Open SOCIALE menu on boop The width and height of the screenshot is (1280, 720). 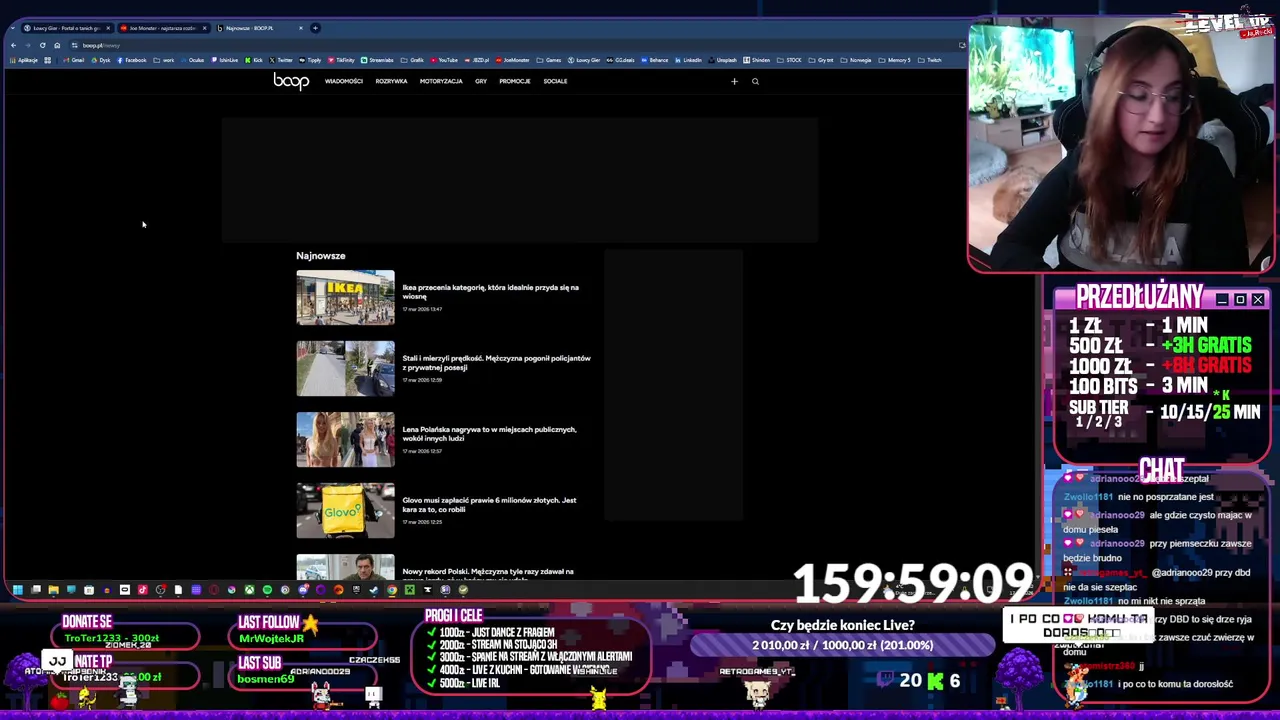(x=555, y=81)
